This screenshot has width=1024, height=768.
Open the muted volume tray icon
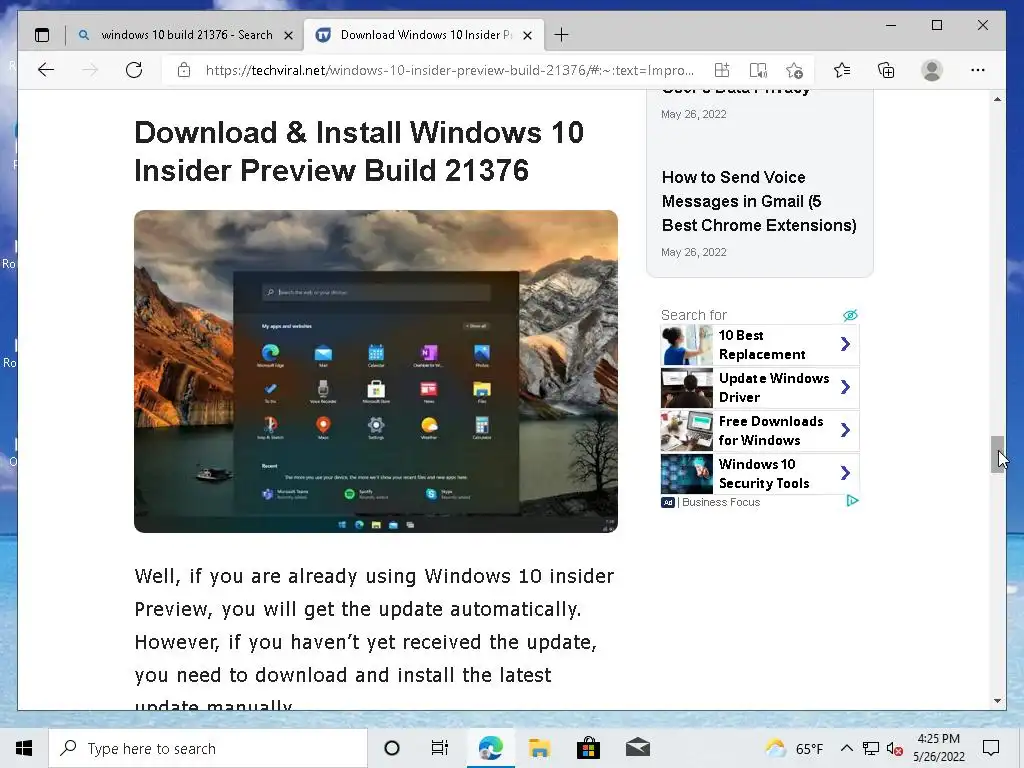click(x=894, y=748)
